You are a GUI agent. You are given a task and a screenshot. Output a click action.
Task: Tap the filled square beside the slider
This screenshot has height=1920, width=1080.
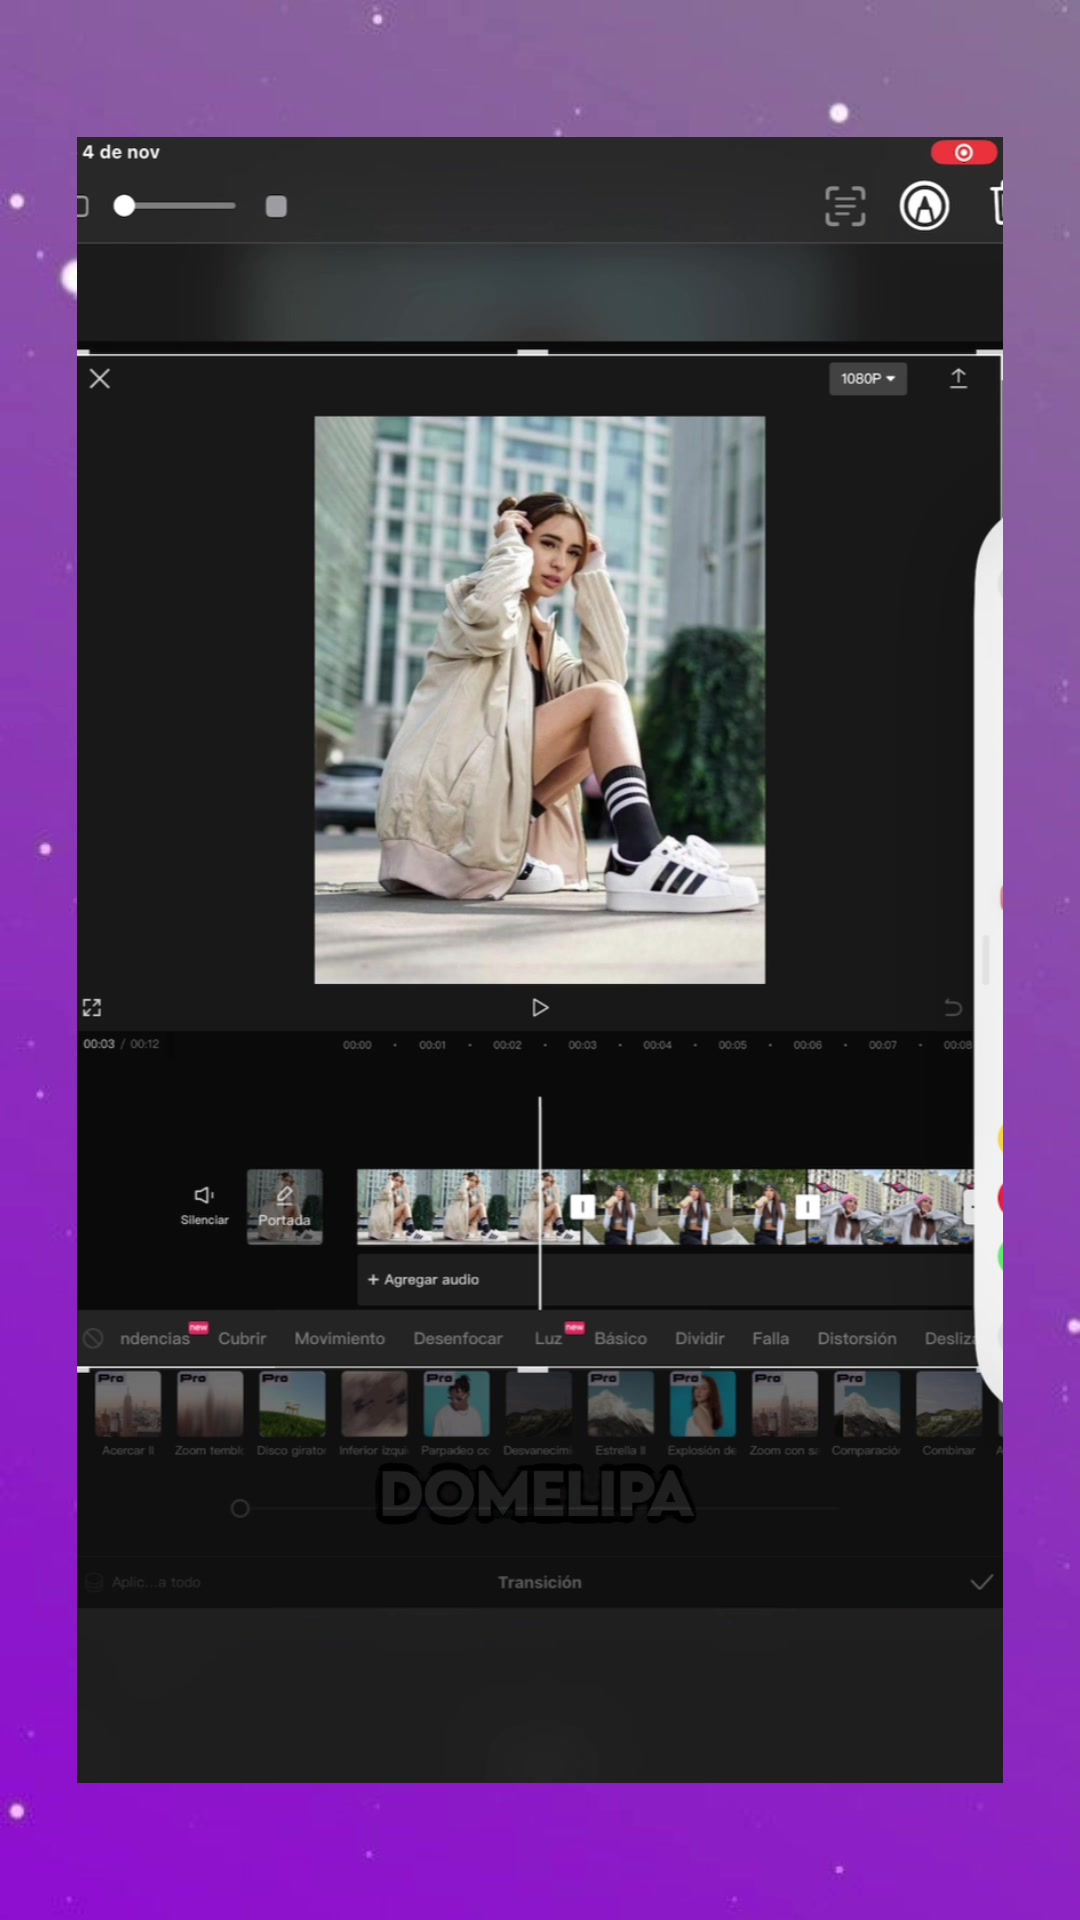(x=276, y=206)
